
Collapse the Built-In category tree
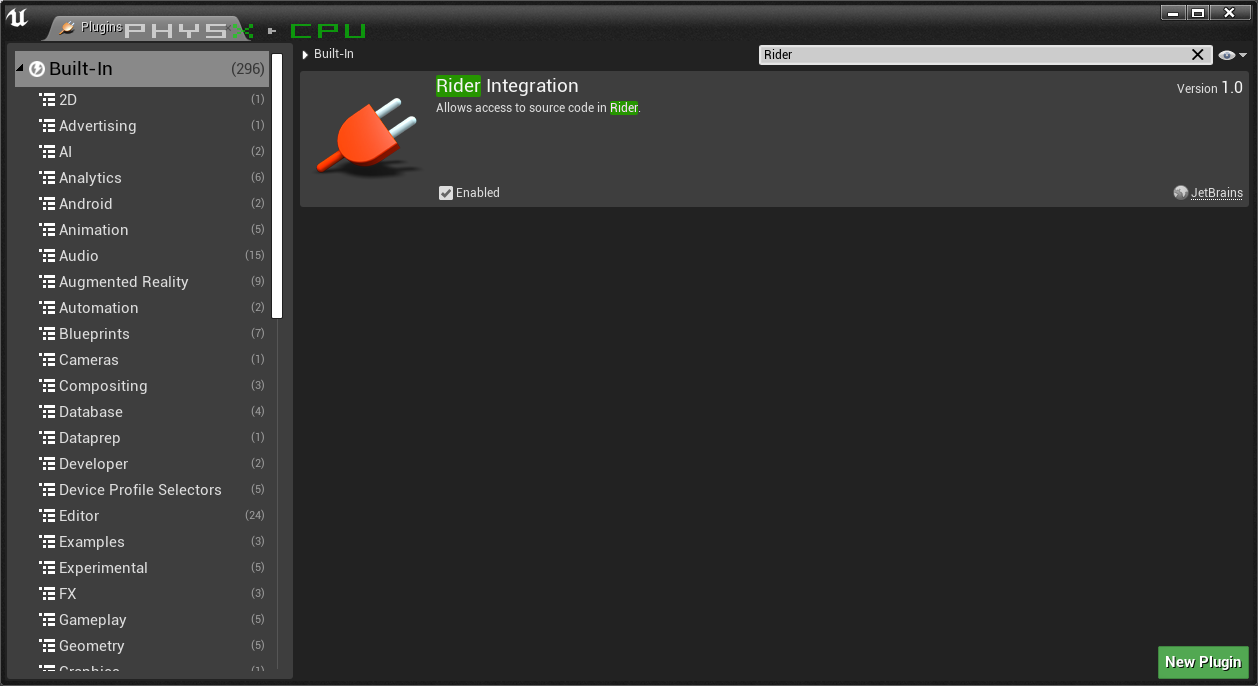(20, 69)
